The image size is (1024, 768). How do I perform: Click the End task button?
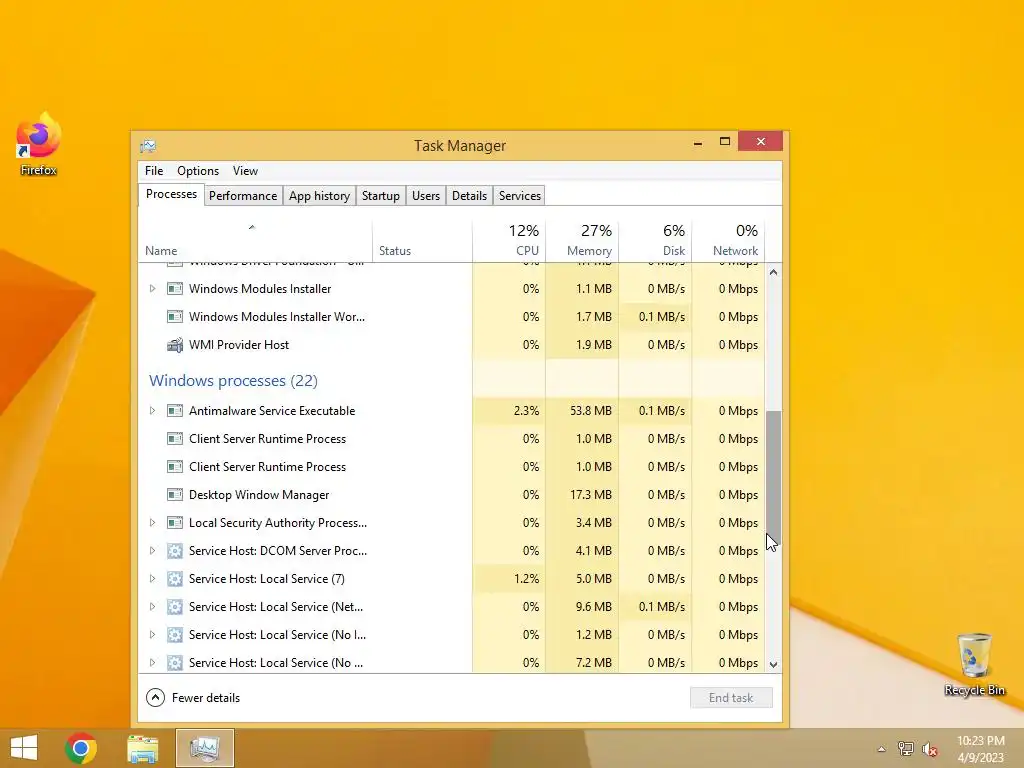click(731, 698)
